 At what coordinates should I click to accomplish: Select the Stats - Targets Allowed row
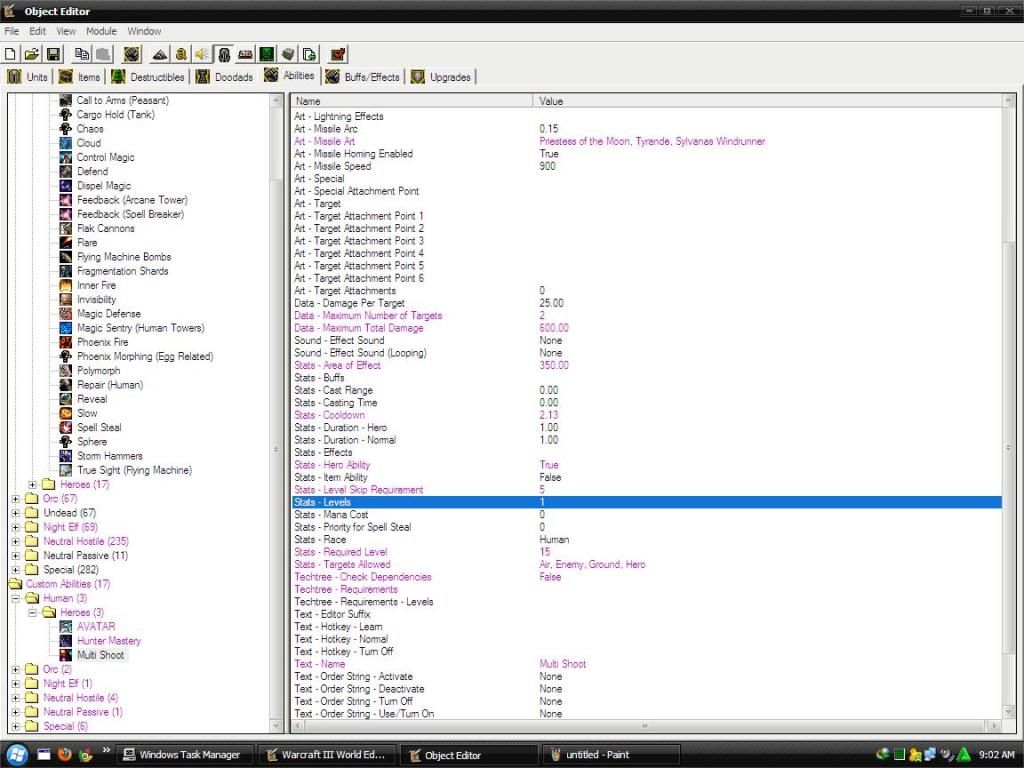[647, 564]
